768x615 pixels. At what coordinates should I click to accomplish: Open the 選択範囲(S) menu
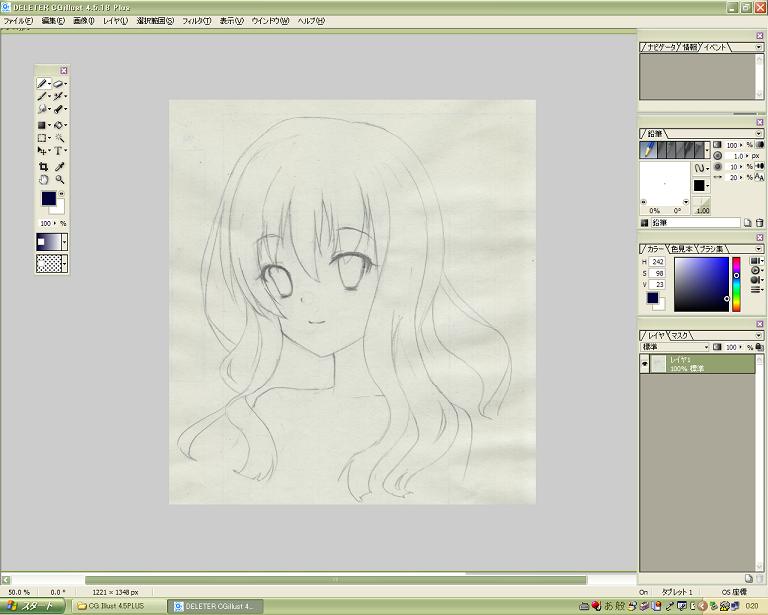coord(155,21)
